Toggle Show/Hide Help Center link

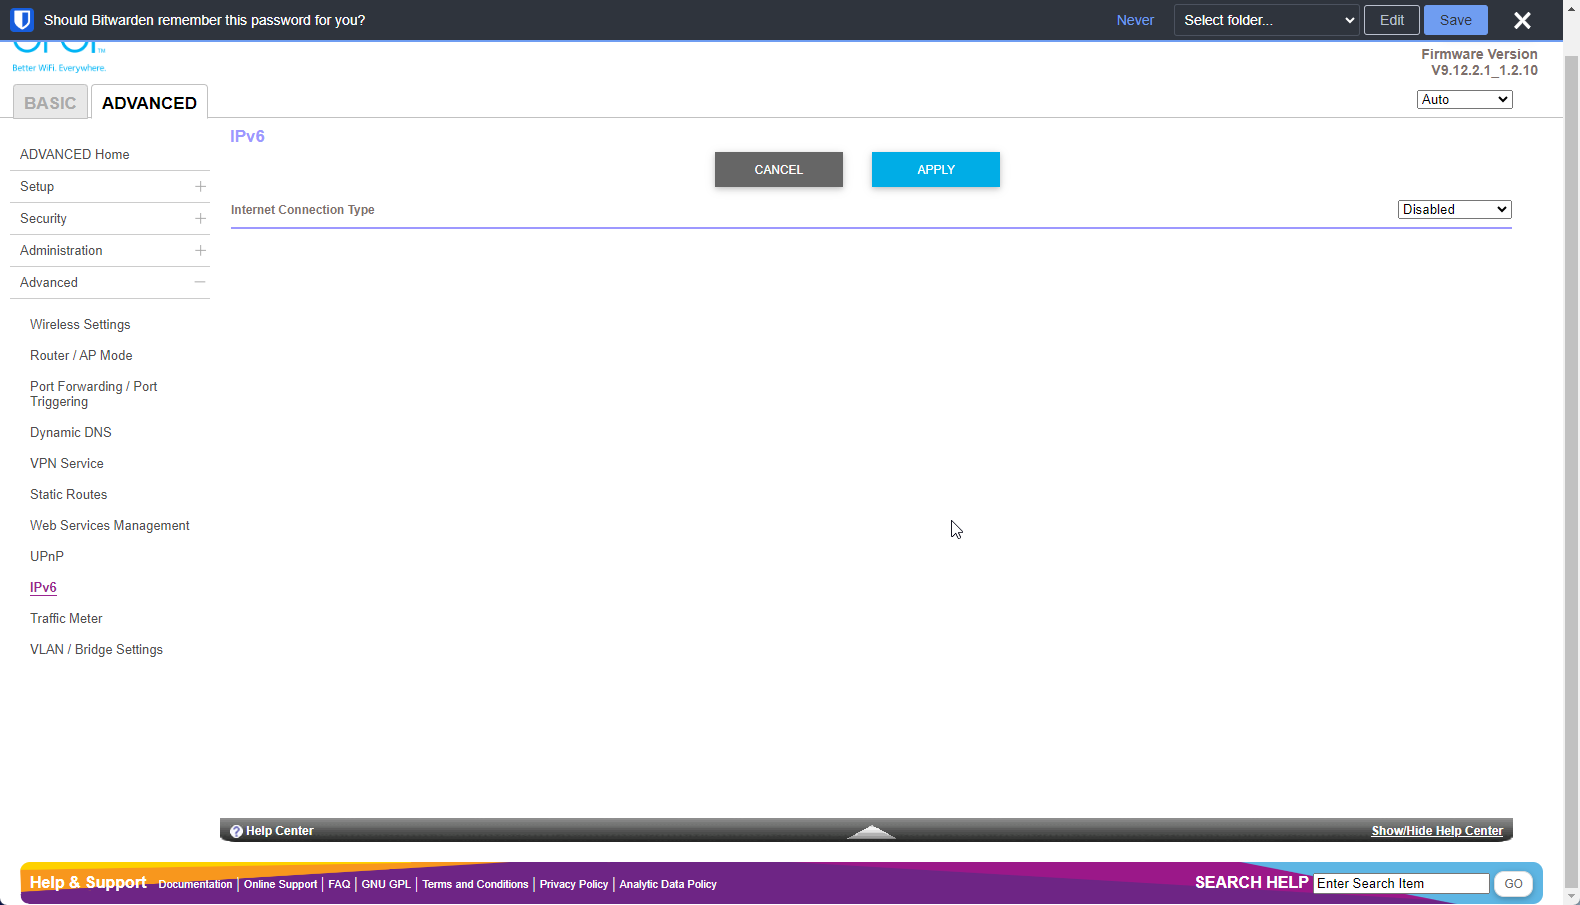tap(1436, 831)
